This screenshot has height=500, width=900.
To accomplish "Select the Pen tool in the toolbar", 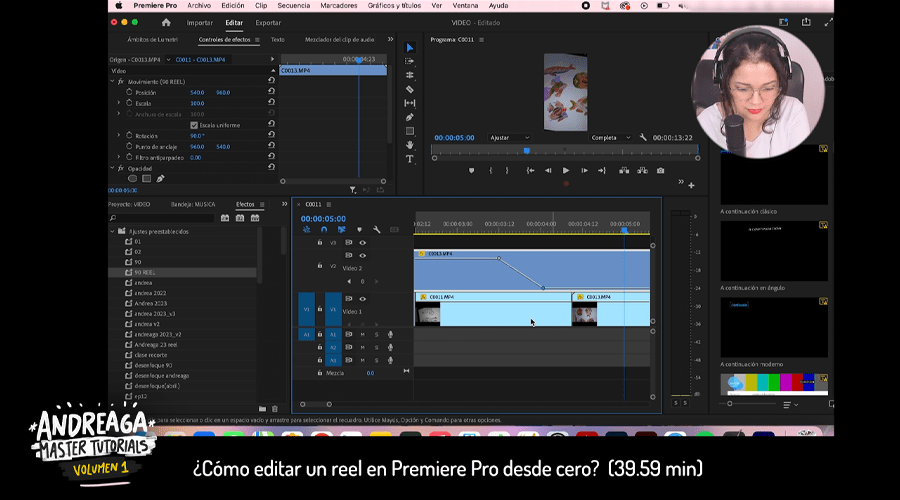I will click(x=410, y=117).
